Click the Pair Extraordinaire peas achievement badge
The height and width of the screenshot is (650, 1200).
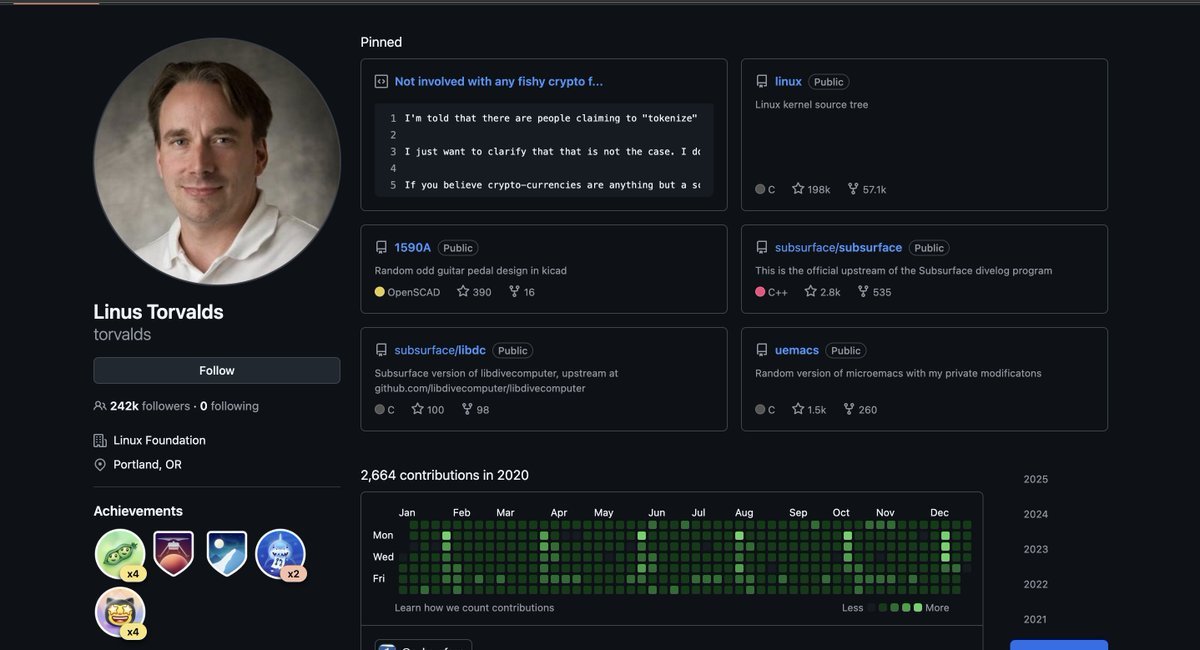[x=120, y=553]
